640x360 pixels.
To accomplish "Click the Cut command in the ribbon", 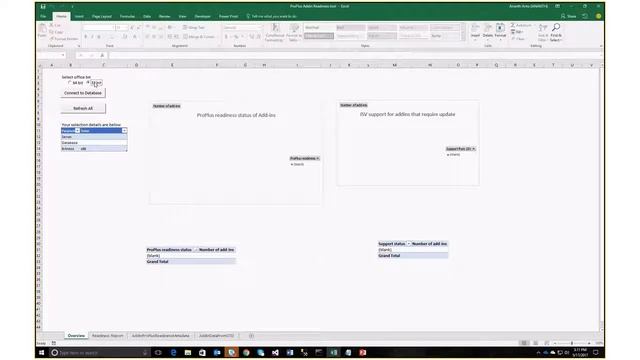I will [x=55, y=25].
